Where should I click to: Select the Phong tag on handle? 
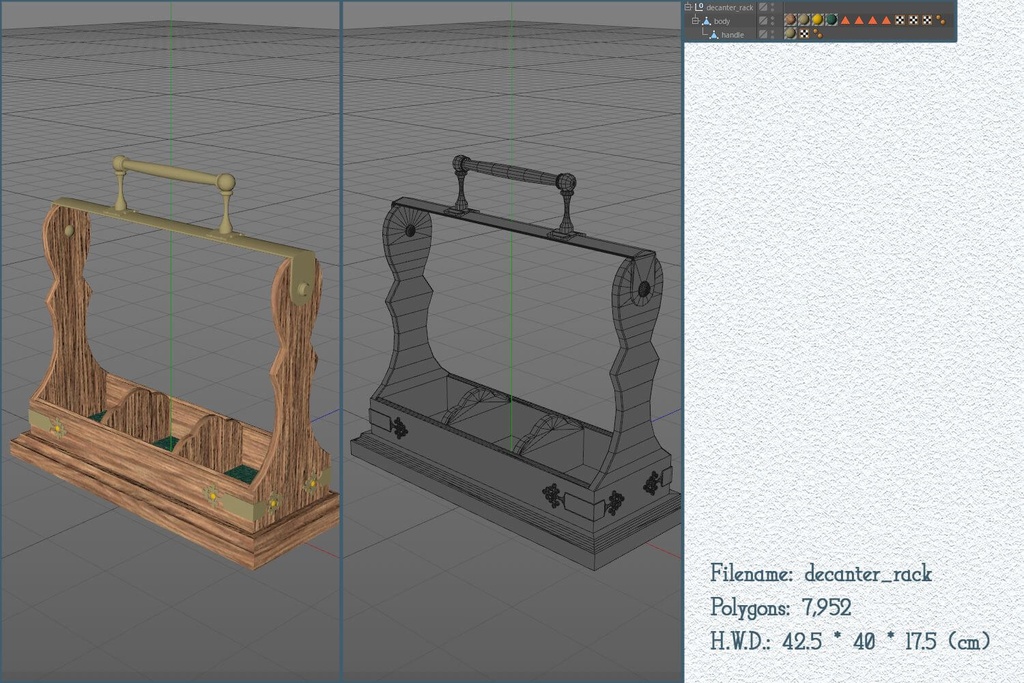[x=818, y=33]
